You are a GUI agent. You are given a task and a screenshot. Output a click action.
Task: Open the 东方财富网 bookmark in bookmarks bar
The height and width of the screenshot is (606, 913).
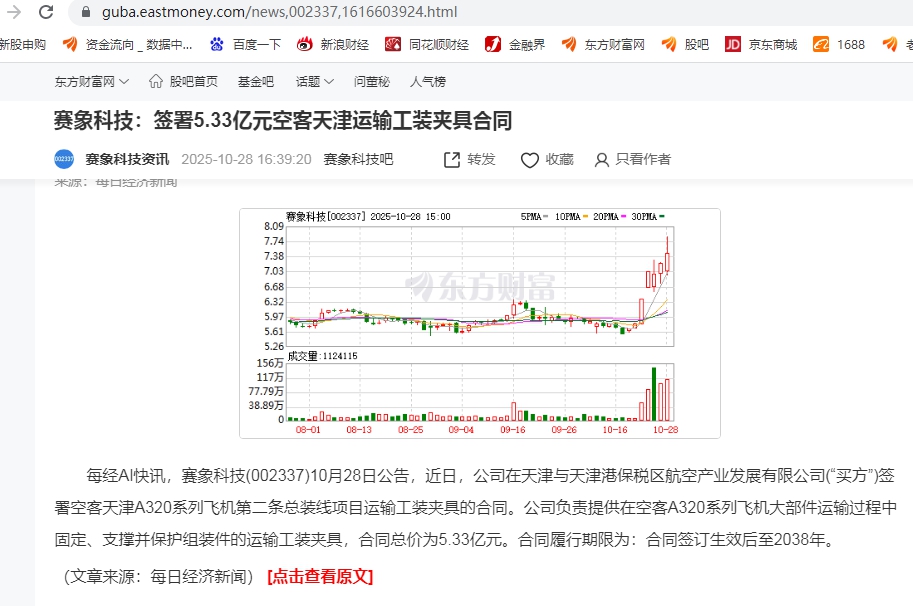(x=614, y=45)
